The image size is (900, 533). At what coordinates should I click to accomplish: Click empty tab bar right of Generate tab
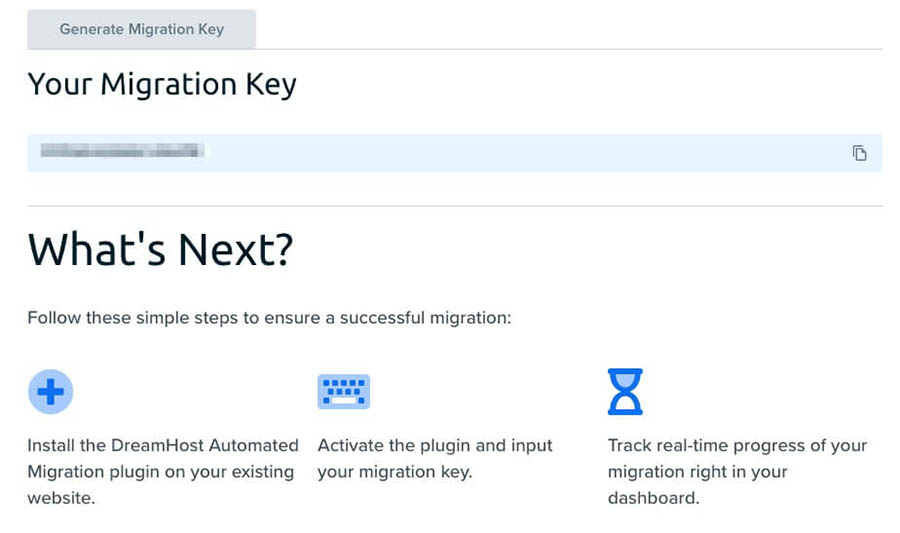click(568, 29)
